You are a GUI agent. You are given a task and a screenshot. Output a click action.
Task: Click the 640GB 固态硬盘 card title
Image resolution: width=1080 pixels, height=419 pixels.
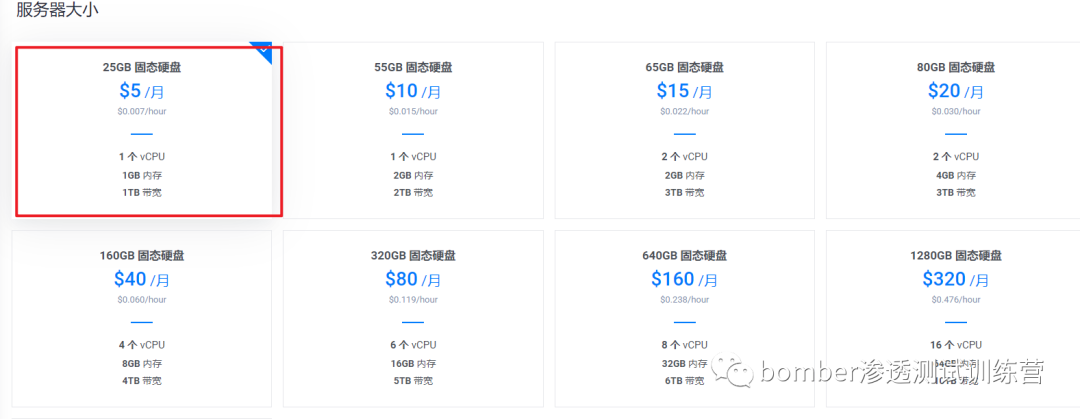point(685,256)
